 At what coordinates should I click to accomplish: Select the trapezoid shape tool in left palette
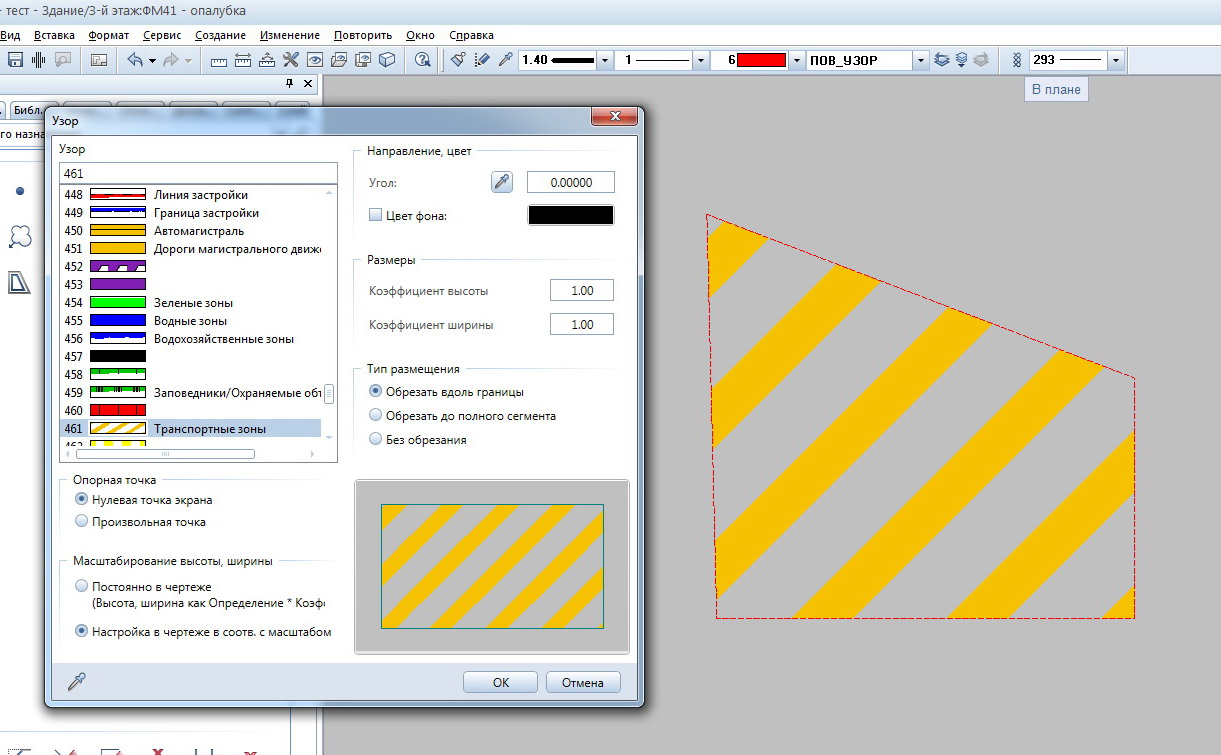tap(20, 283)
